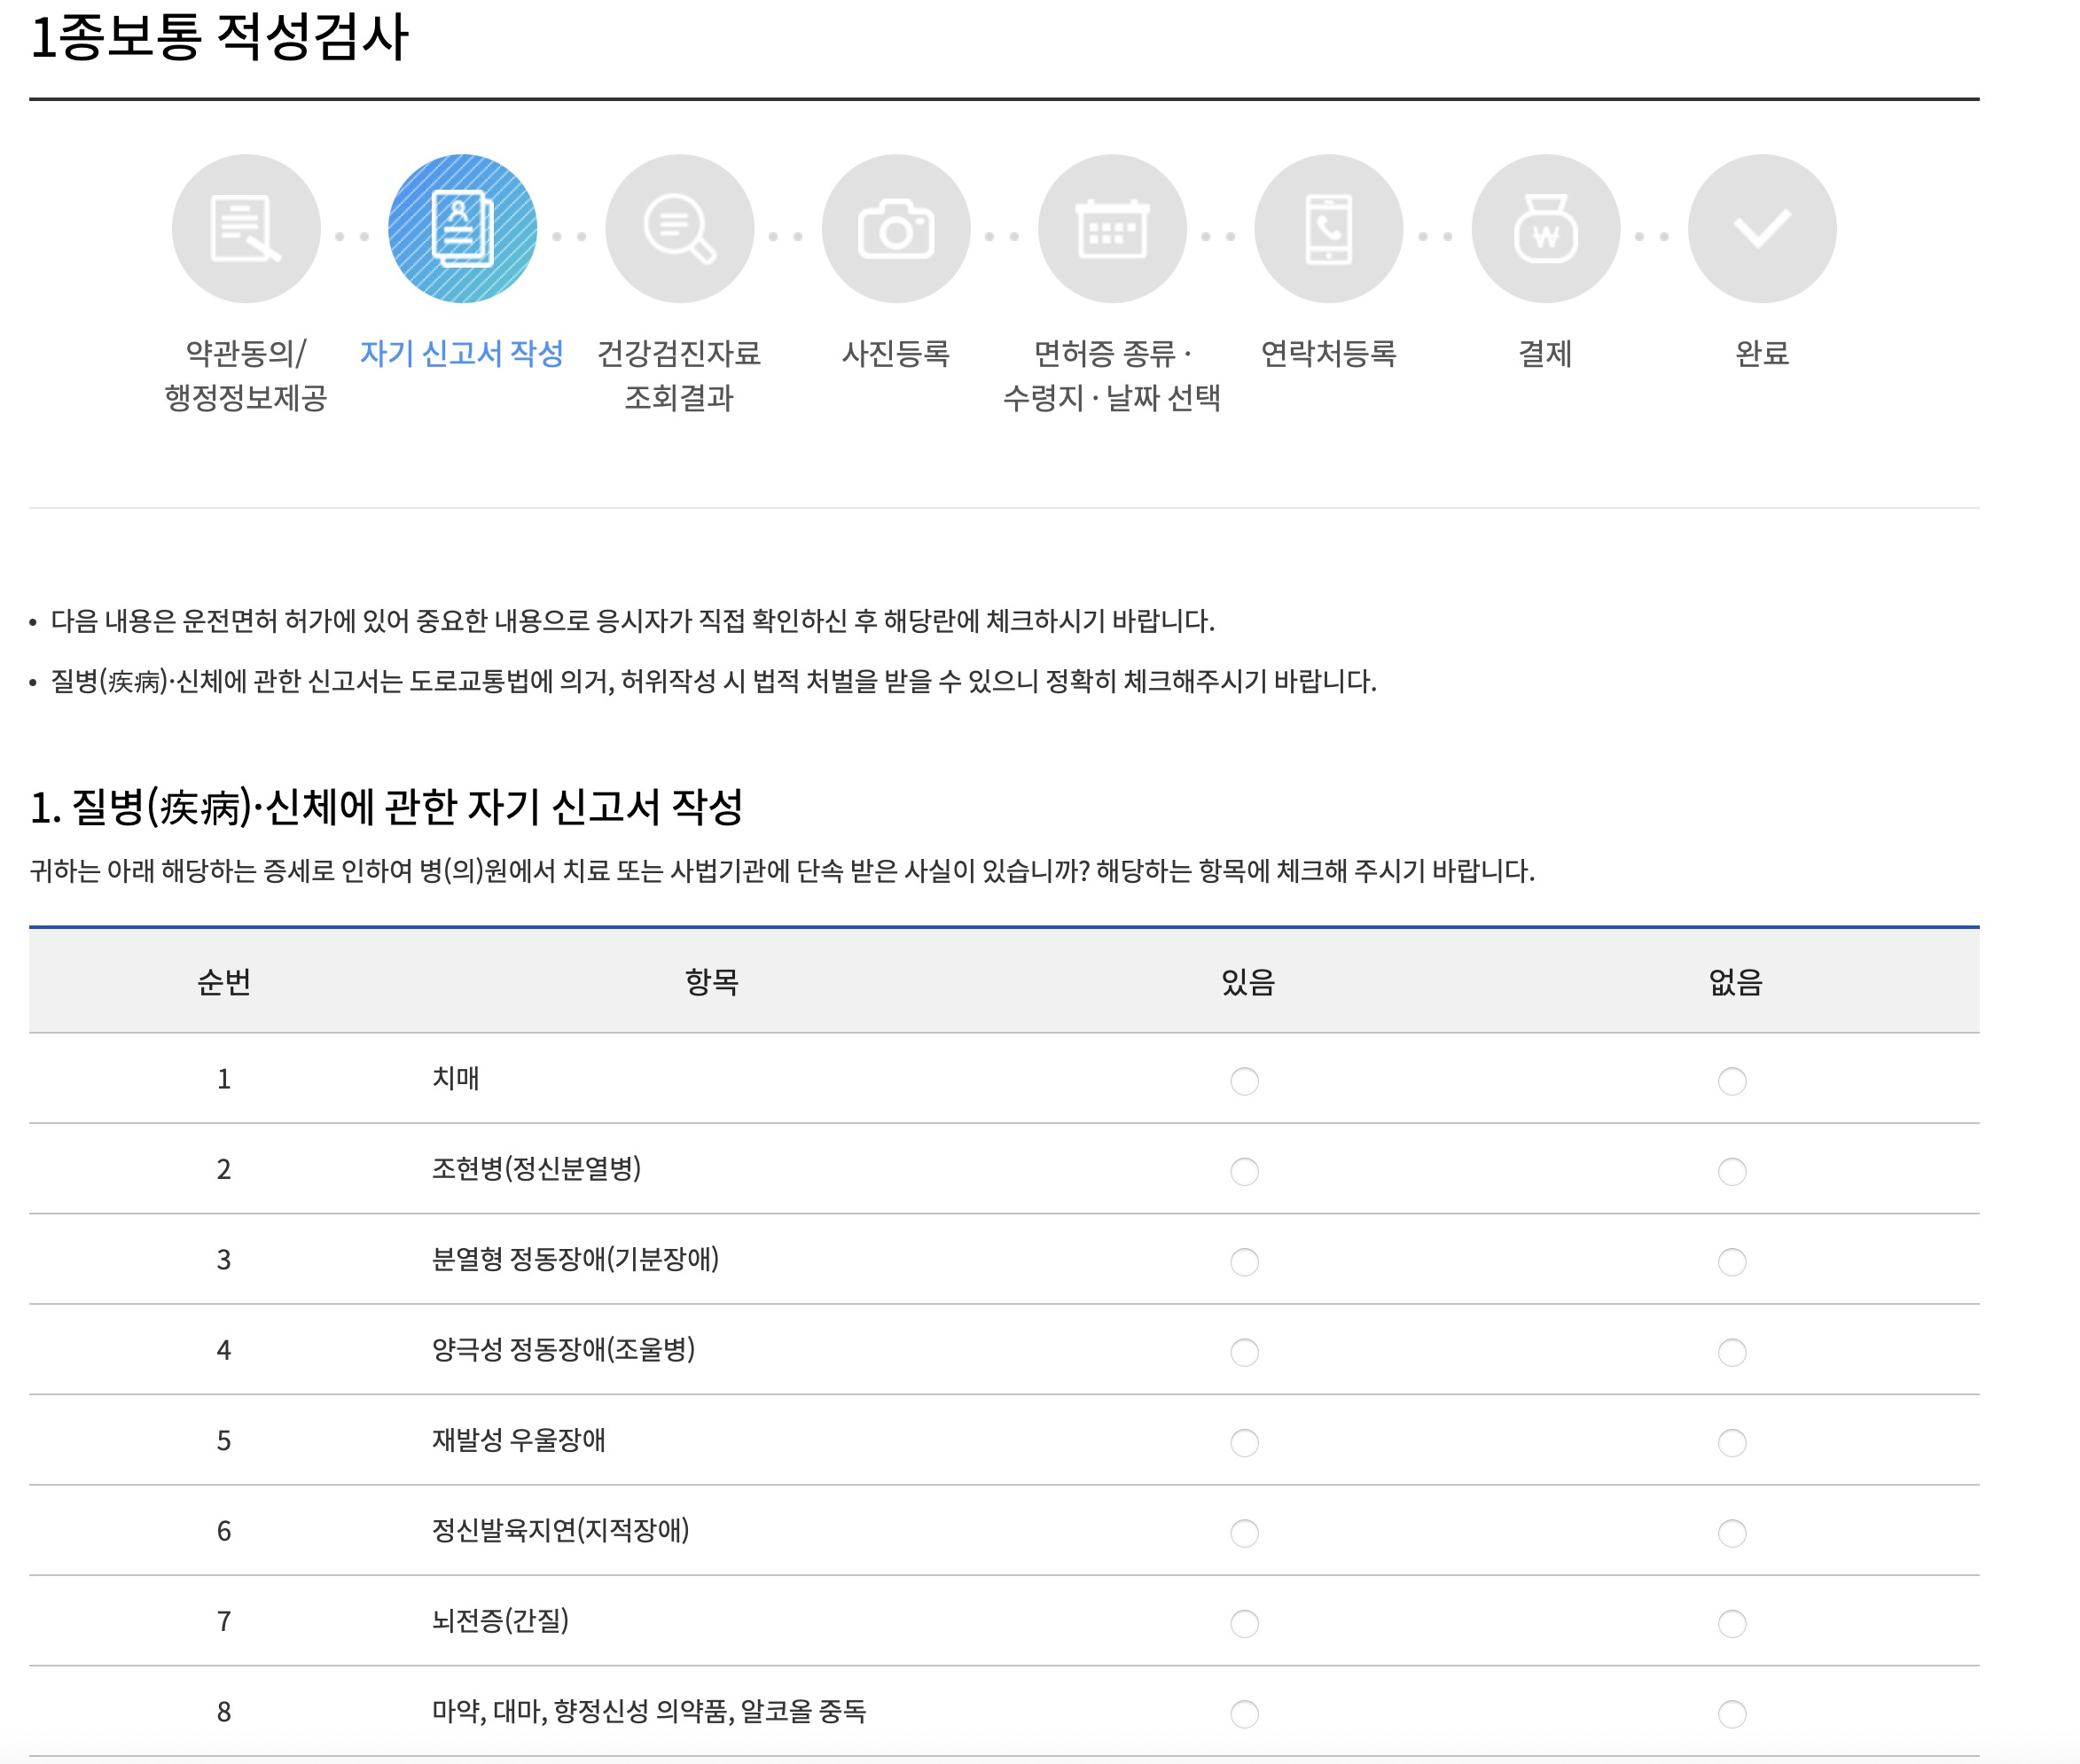
Task: Select 없음 radio for 치매
Action: [1731, 1081]
